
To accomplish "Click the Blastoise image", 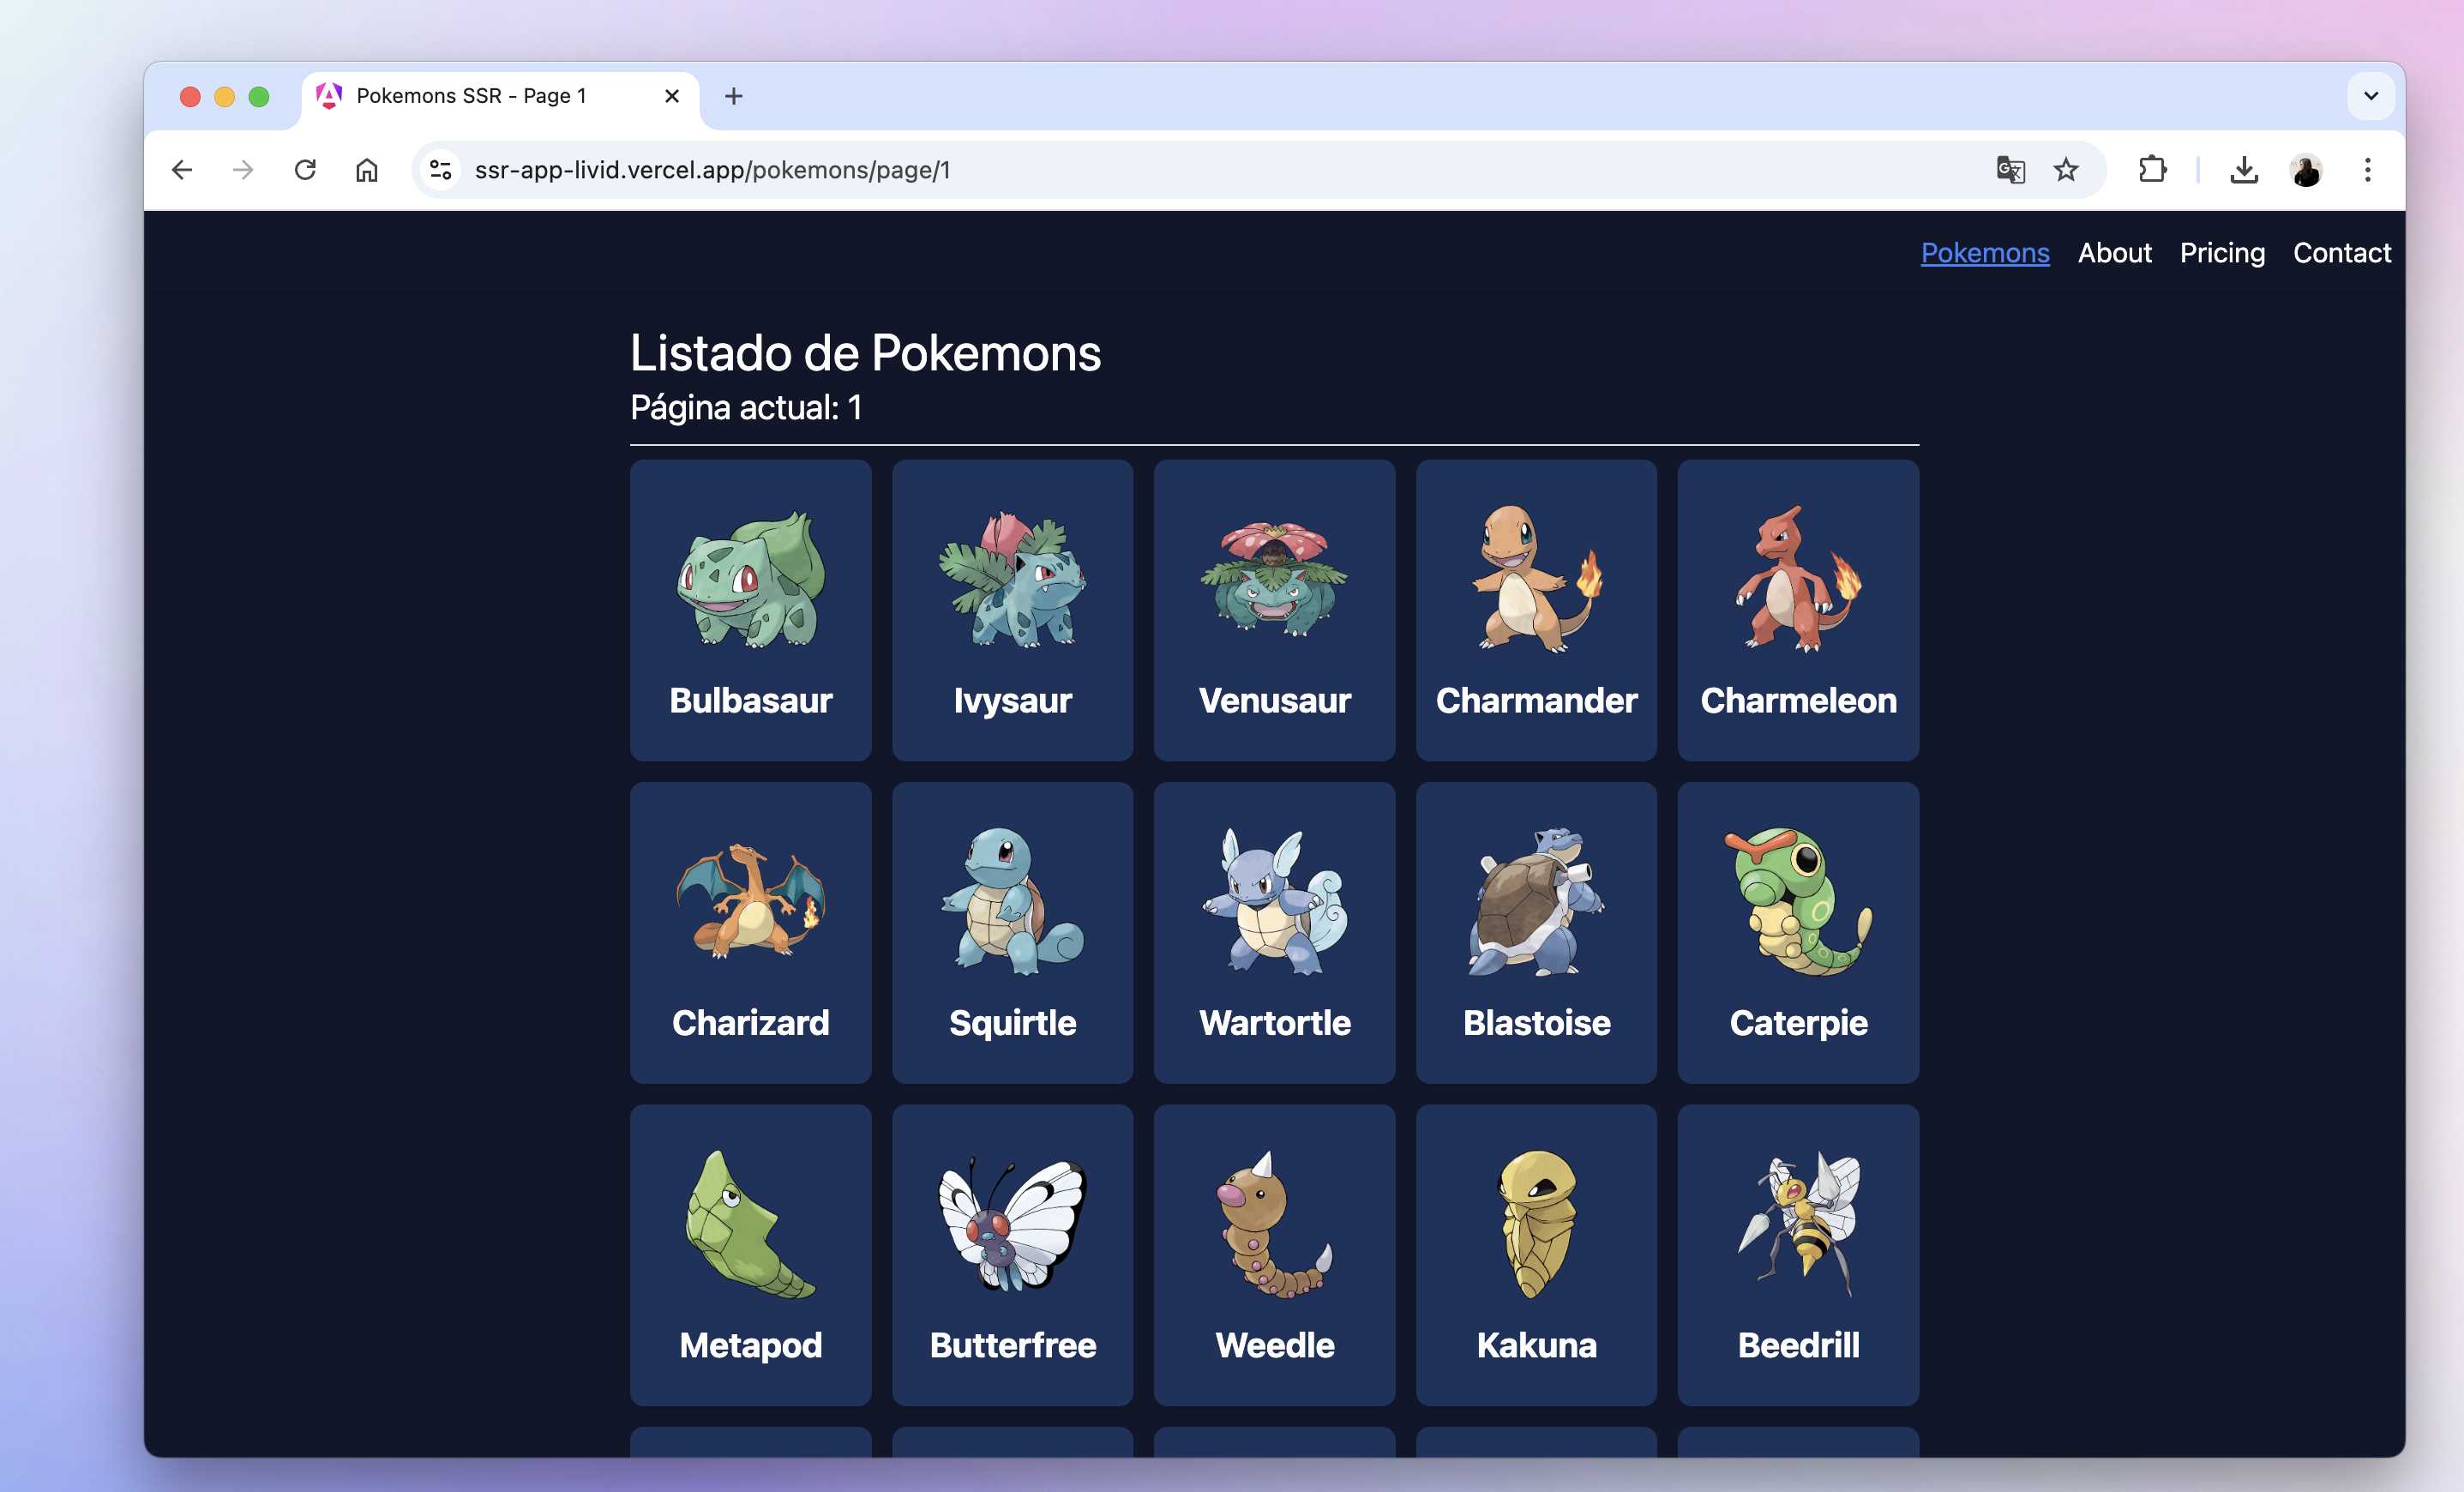I will click(1536, 901).
